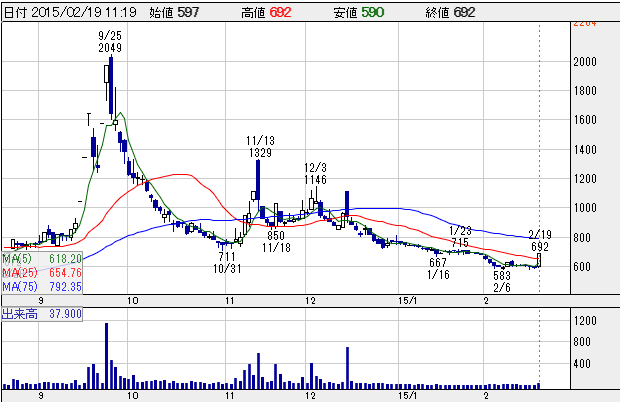This screenshot has height=402, width=620.
Task: Select the 11/13 high marker at 1329
Action: (x=259, y=146)
